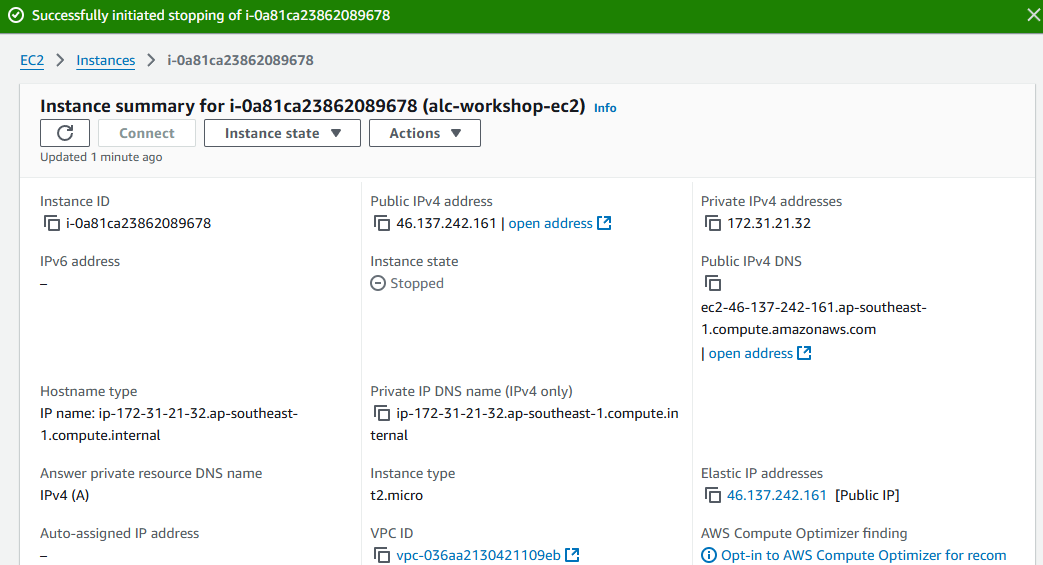The height and width of the screenshot is (565, 1043).
Task: Copy the Public IPv4 address
Action: (382, 224)
